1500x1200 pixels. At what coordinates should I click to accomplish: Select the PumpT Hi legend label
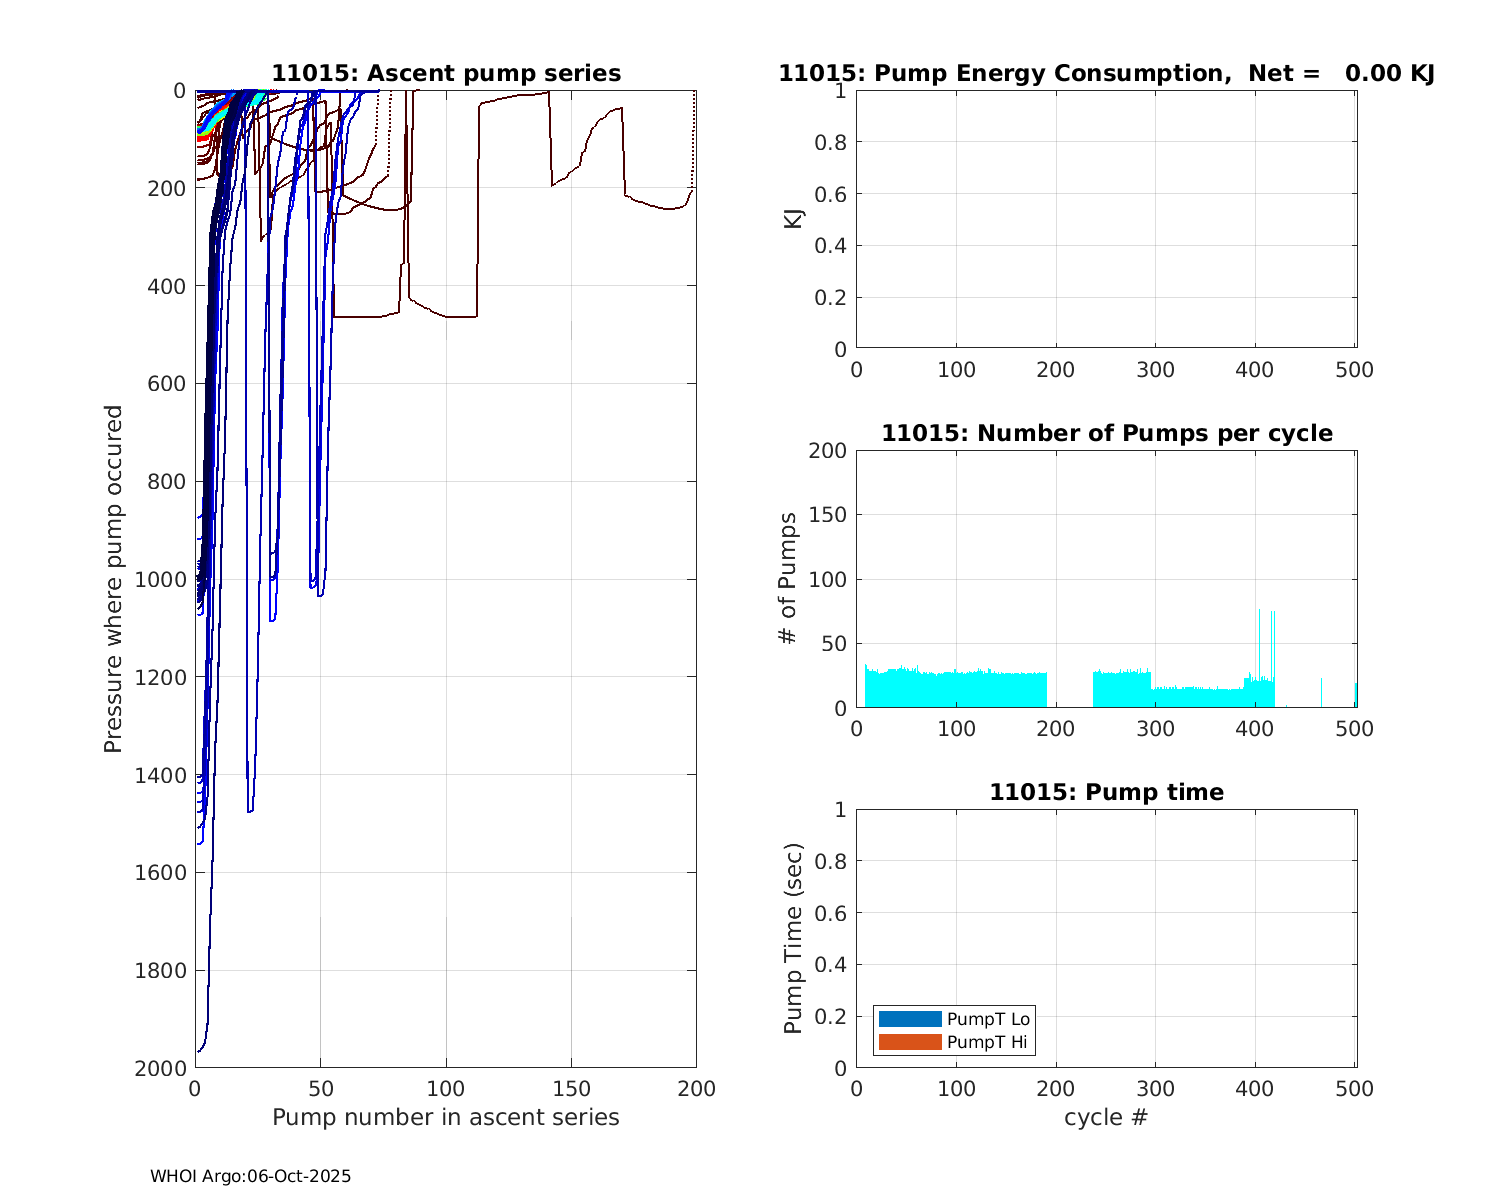(987, 1042)
